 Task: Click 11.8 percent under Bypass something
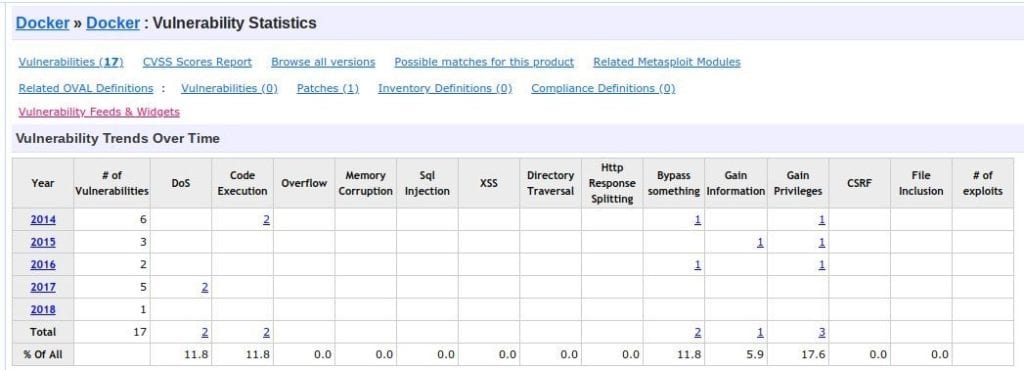[x=690, y=355]
